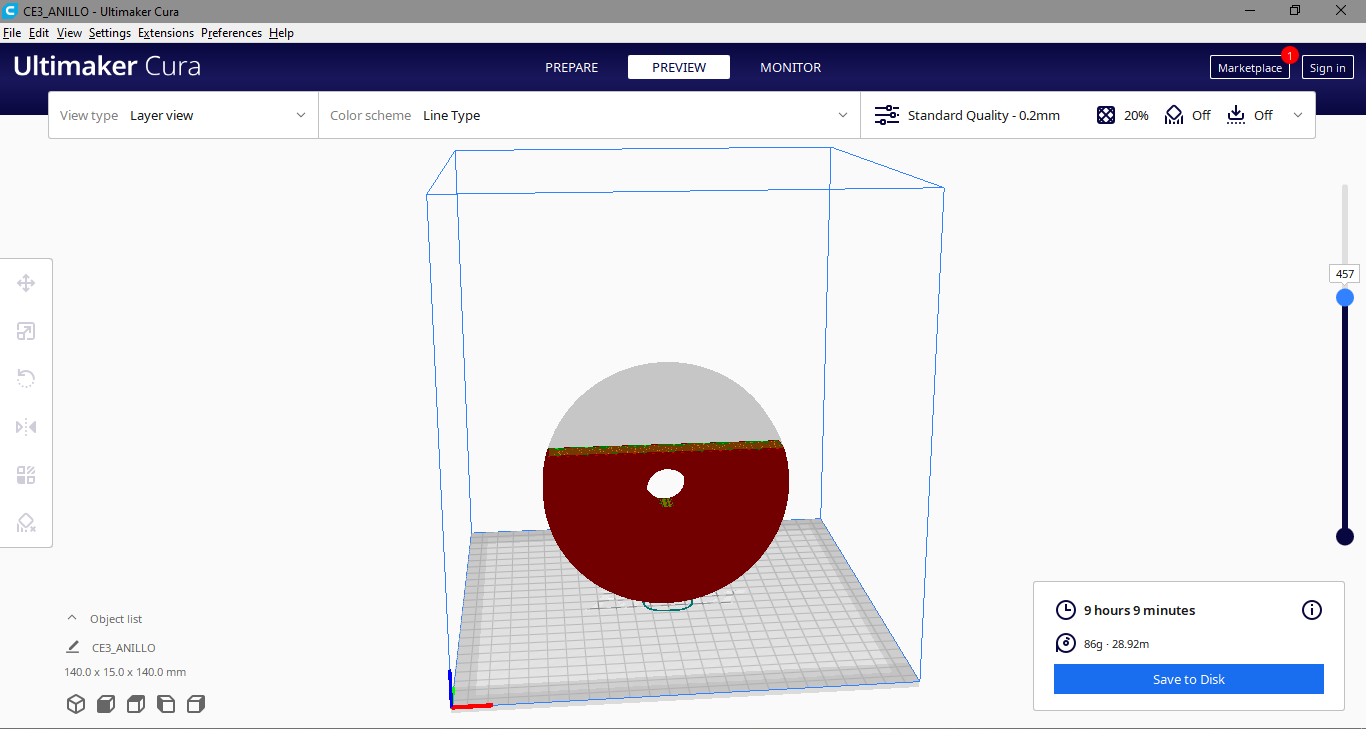1366x729 pixels.
Task: Switch to front view using view cube icon
Action: tap(106, 704)
